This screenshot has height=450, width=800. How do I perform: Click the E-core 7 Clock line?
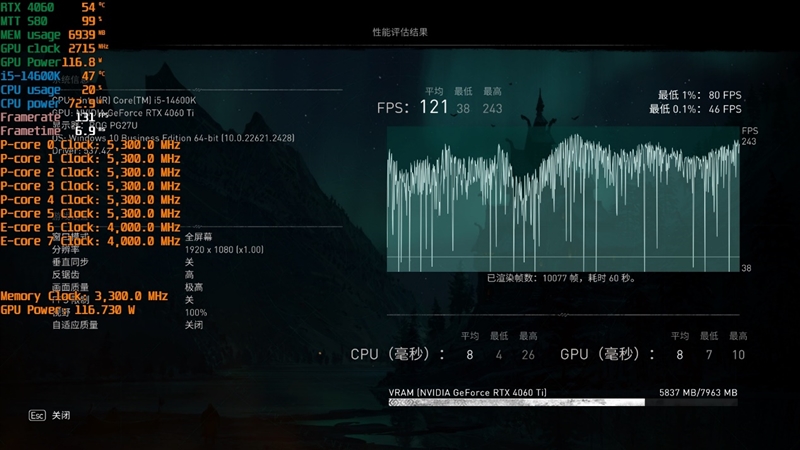(x=90, y=241)
